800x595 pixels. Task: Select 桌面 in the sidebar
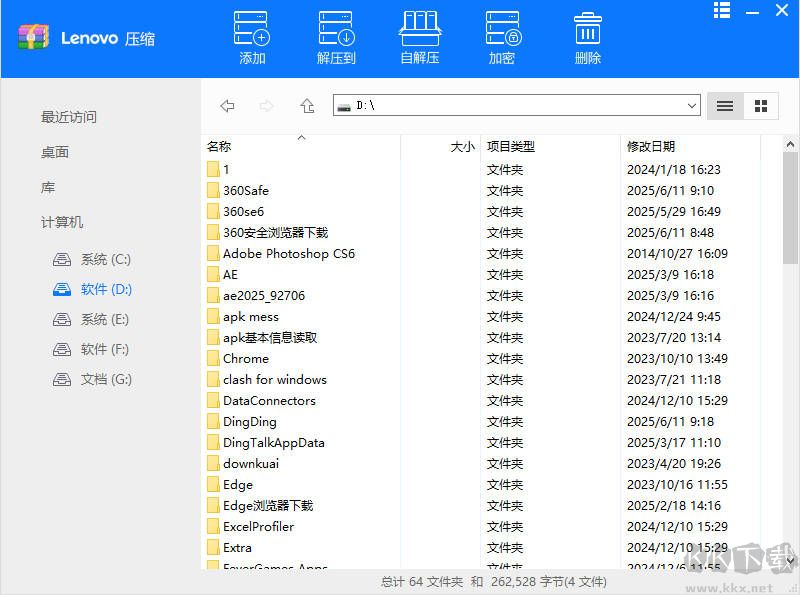tap(55, 152)
